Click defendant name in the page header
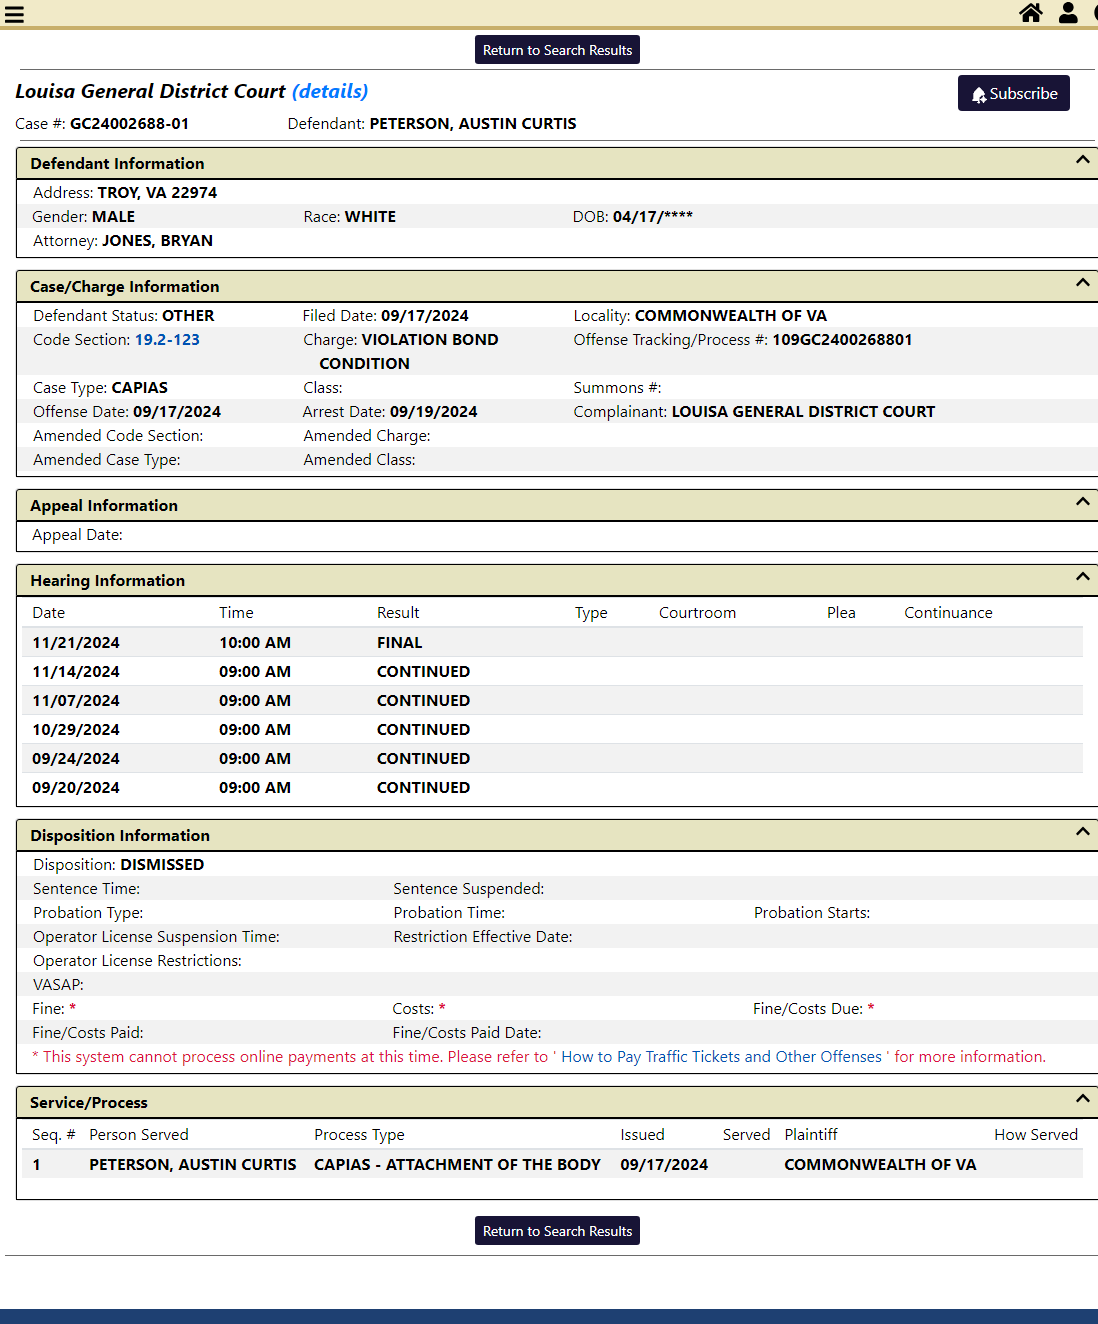The image size is (1098, 1324). [x=473, y=124]
